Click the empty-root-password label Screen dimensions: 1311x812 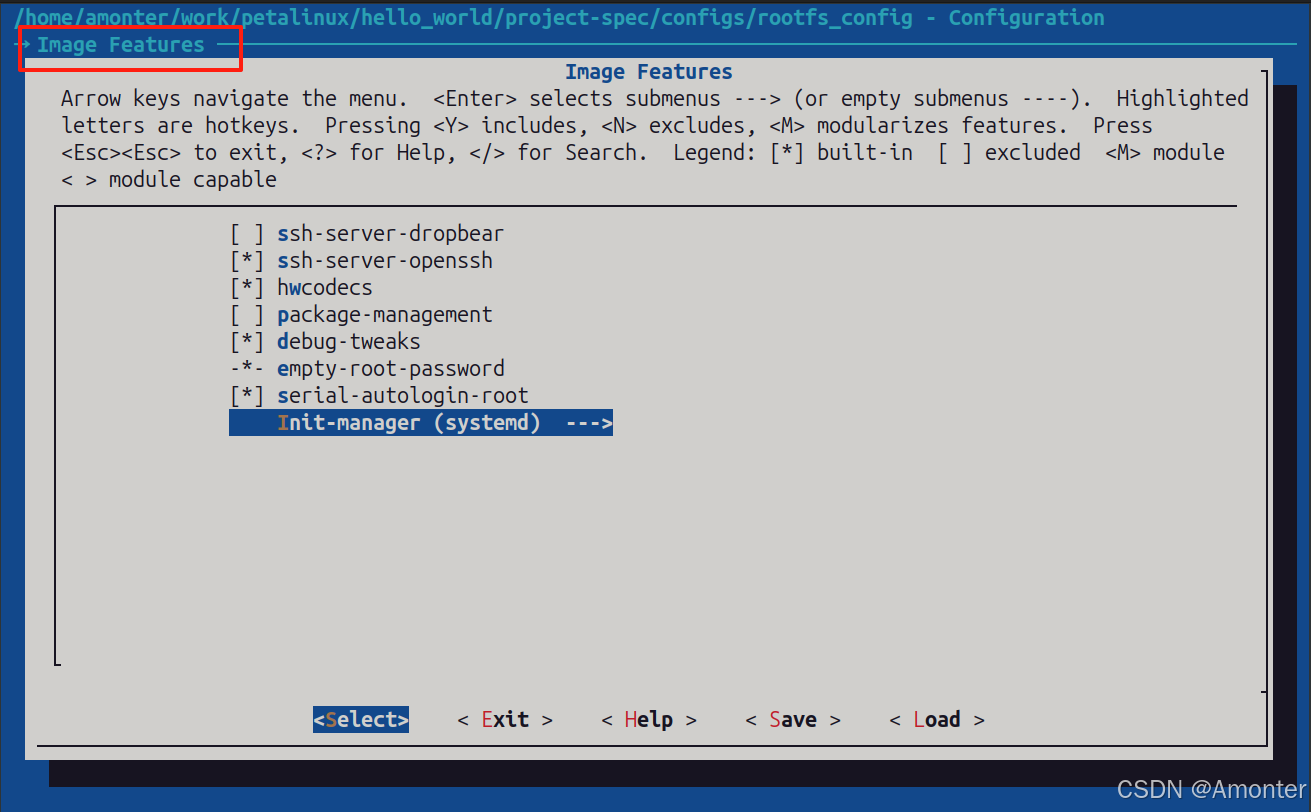coord(391,369)
